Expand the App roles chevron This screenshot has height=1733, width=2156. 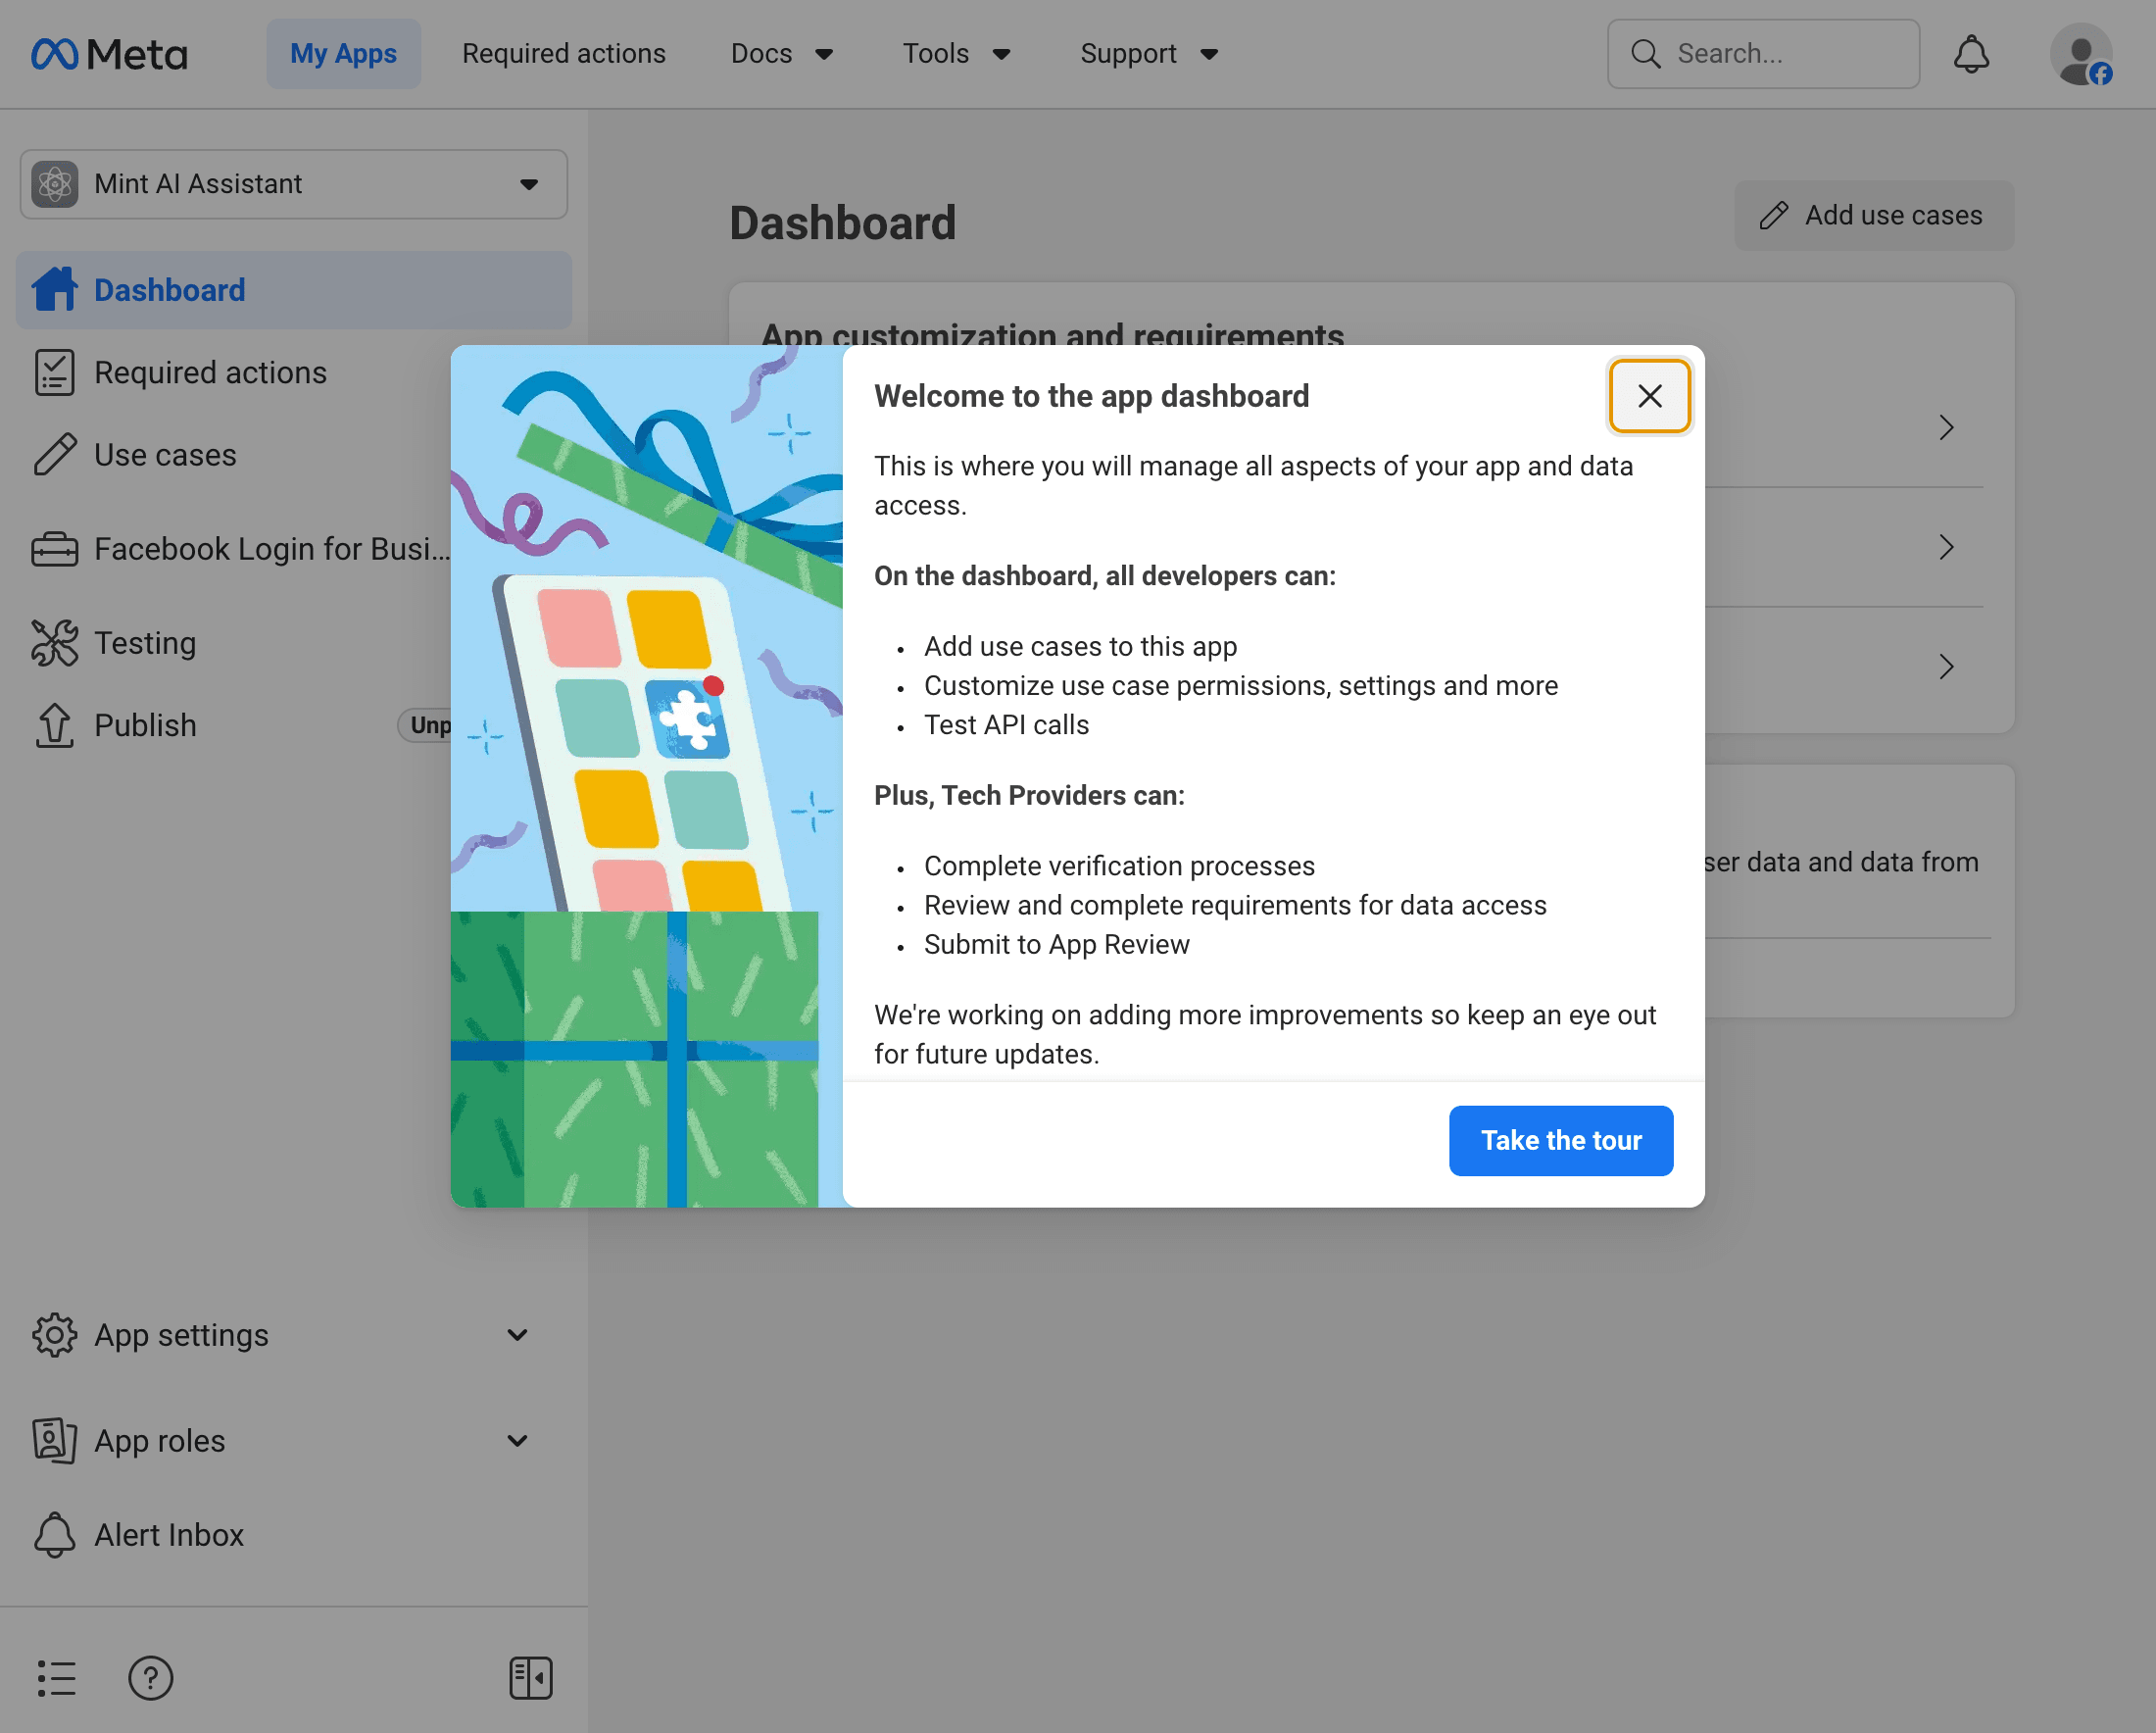518,1441
